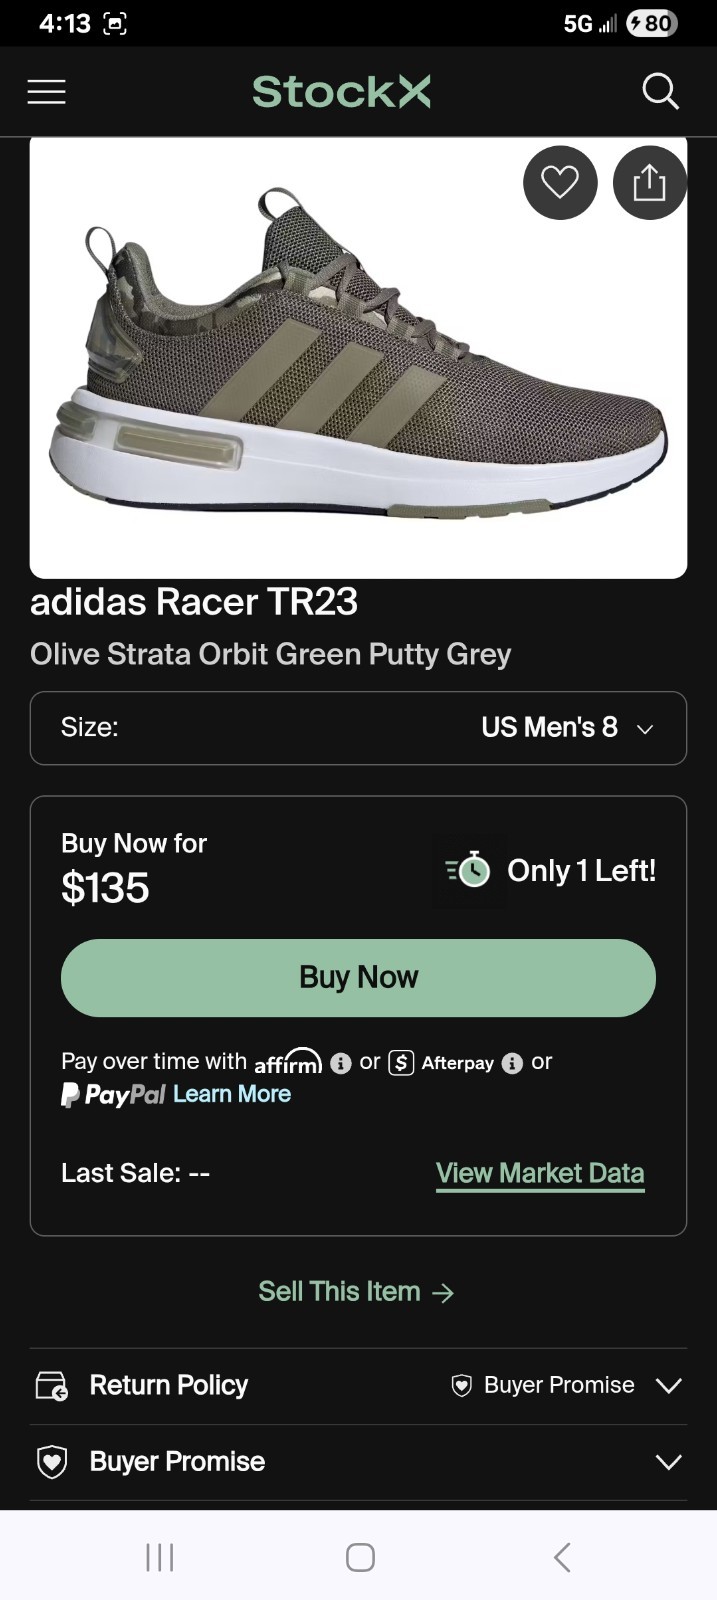The width and height of the screenshot is (717, 1600).
Task: Open View Market Data
Action: tap(539, 1172)
